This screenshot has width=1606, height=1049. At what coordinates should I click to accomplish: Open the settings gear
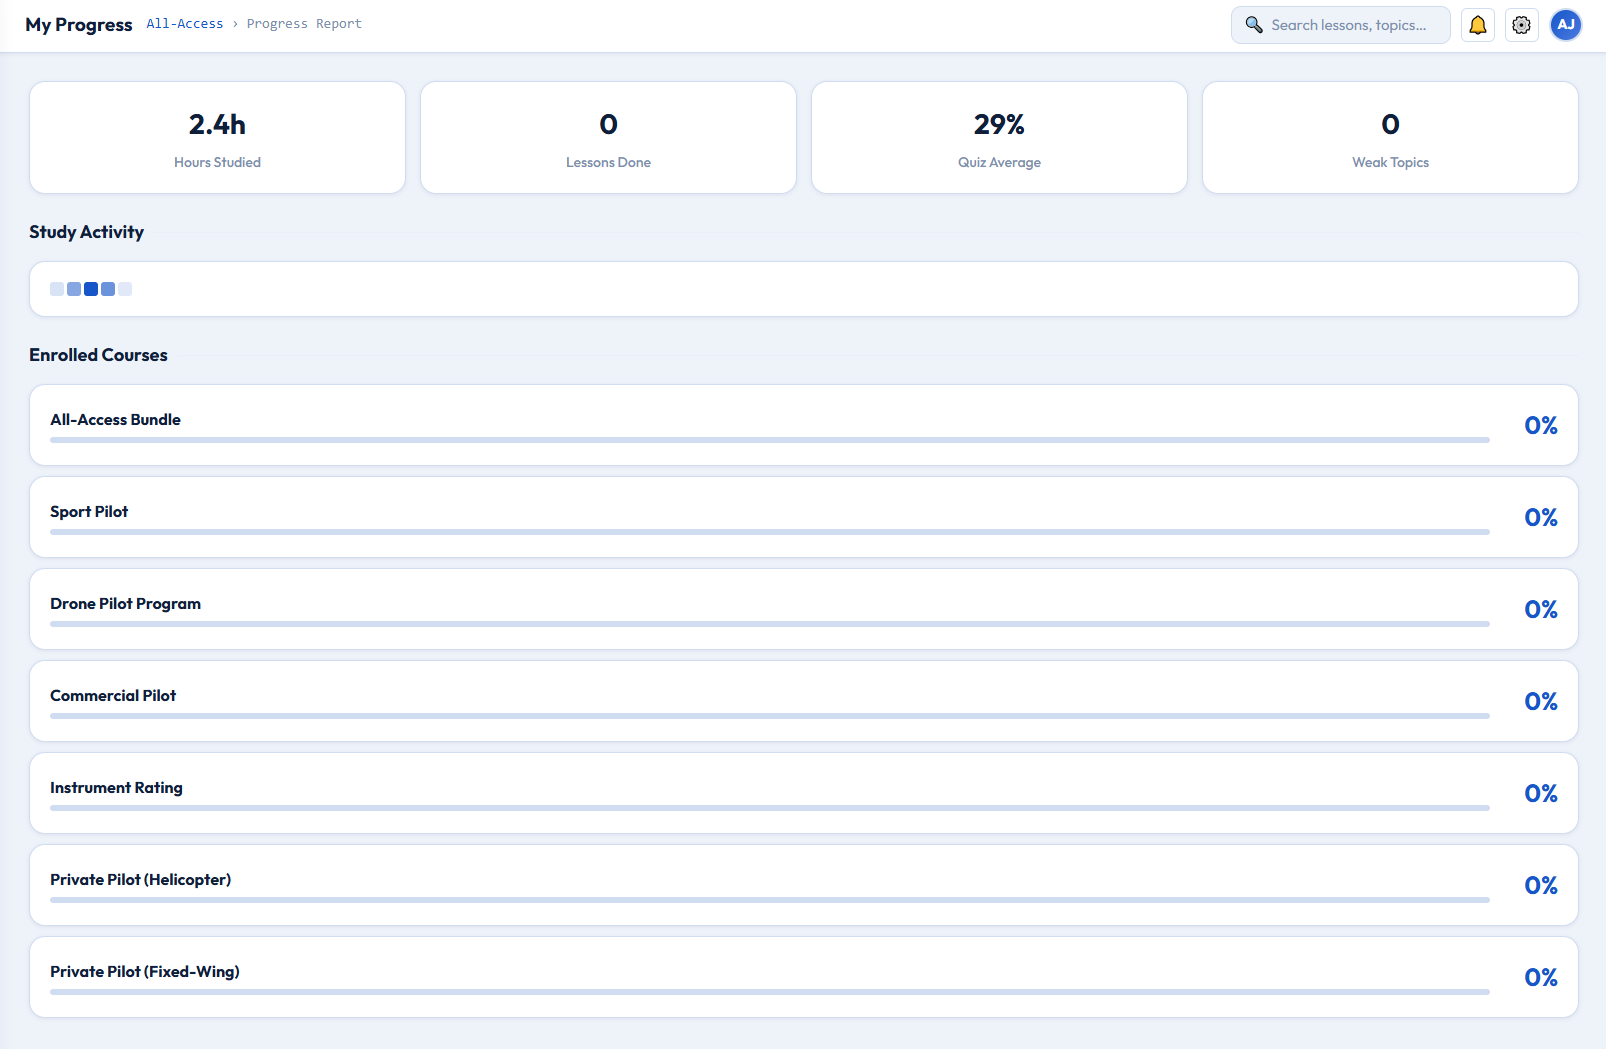tap(1521, 24)
